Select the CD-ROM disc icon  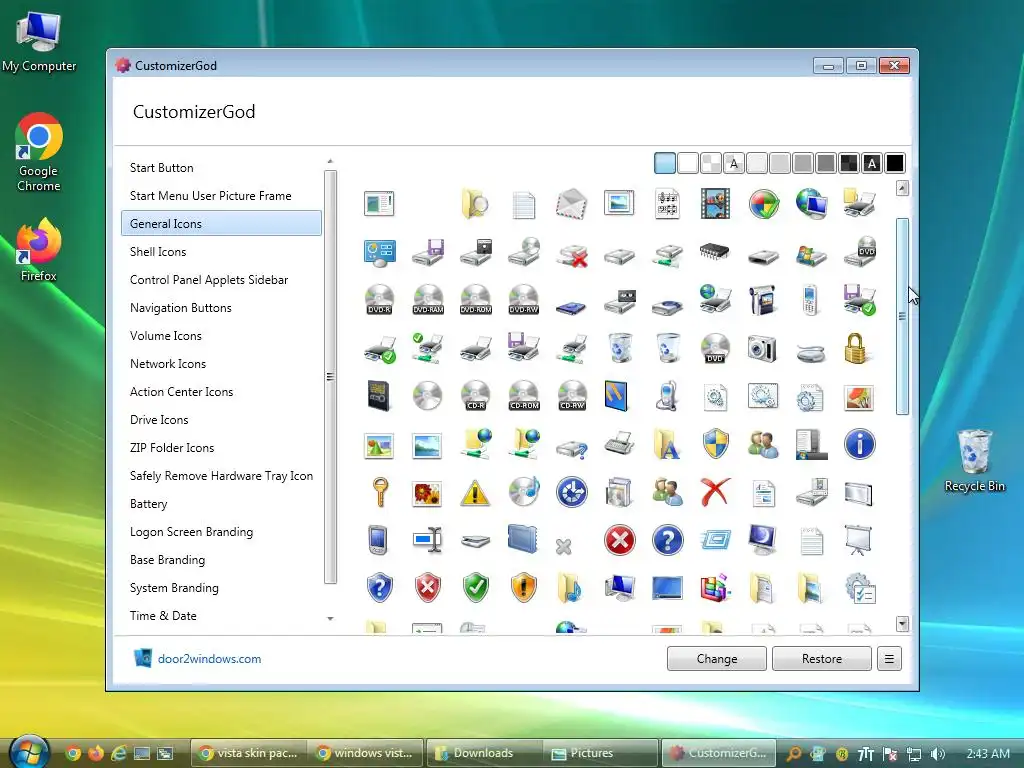click(524, 396)
